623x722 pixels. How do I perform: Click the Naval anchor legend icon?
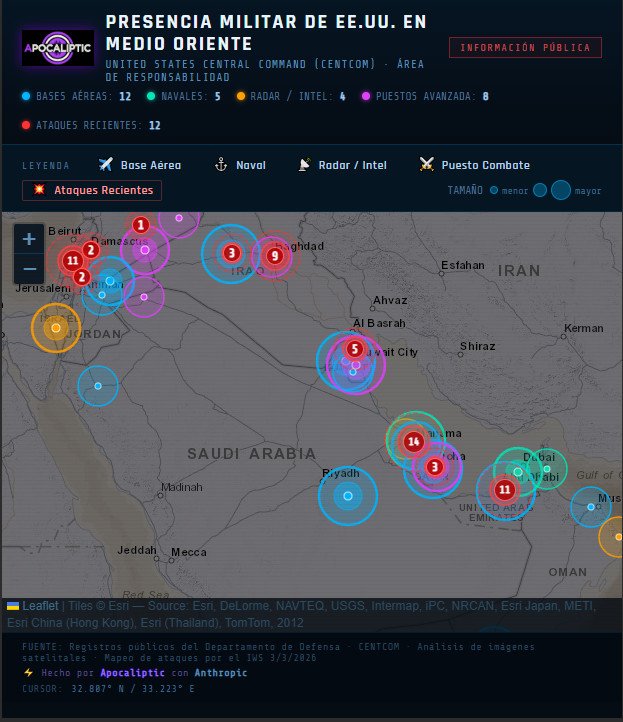tap(221, 164)
